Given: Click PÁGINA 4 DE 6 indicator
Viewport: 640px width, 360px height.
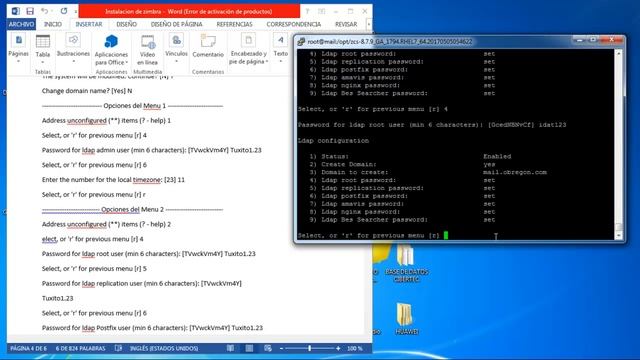Looking at the screenshot, I should click(28, 348).
